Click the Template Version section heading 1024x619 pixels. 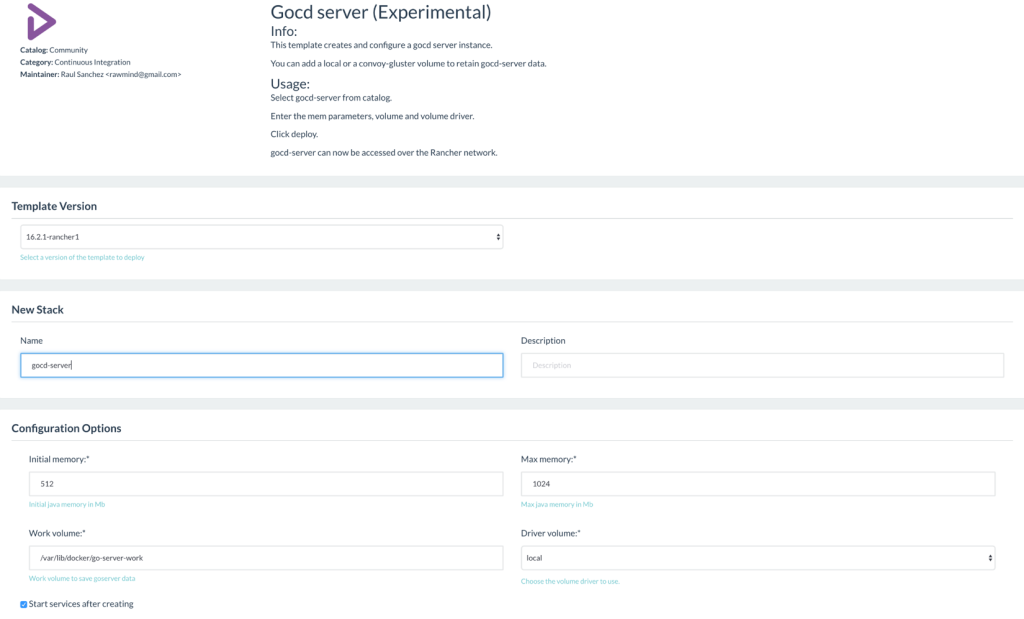click(54, 206)
